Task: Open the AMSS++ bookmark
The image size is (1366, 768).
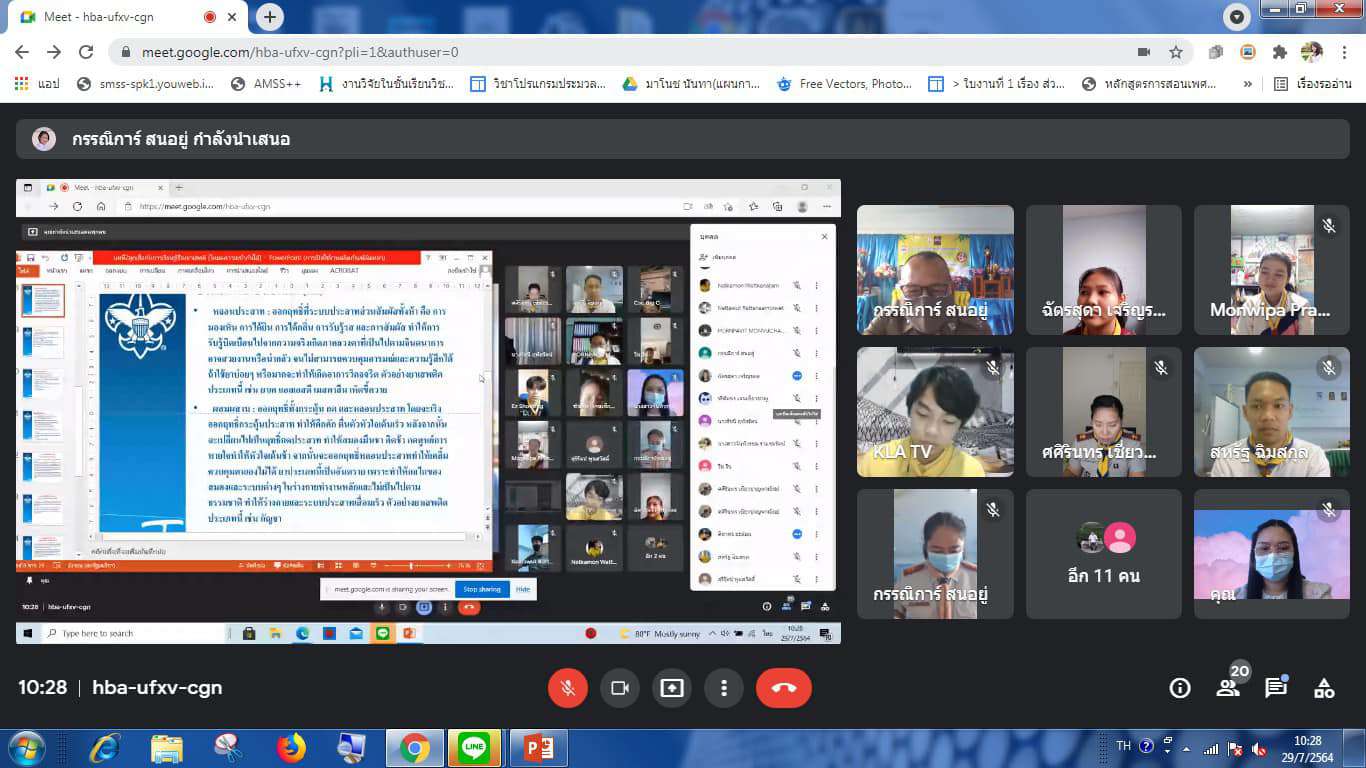Action: [265, 84]
